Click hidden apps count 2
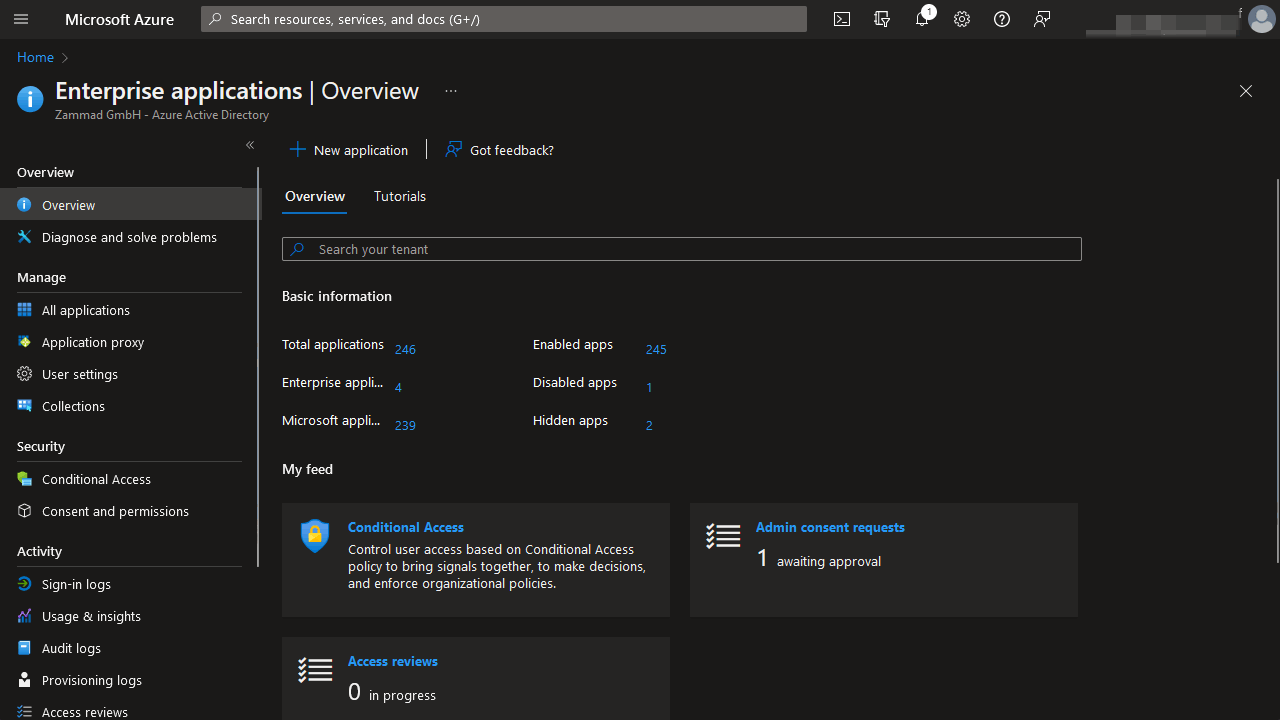This screenshot has width=1280, height=720. [649, 425]
